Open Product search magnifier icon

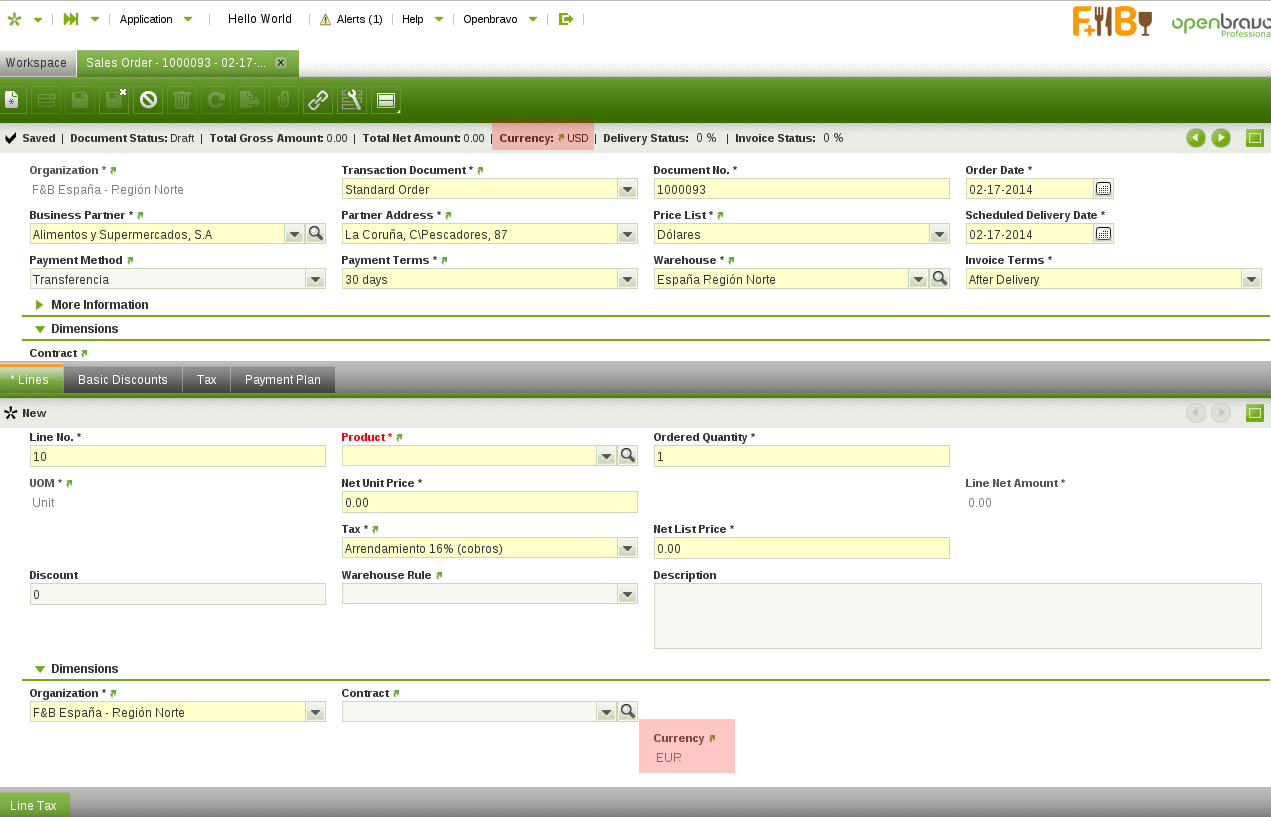pos(627,456)
